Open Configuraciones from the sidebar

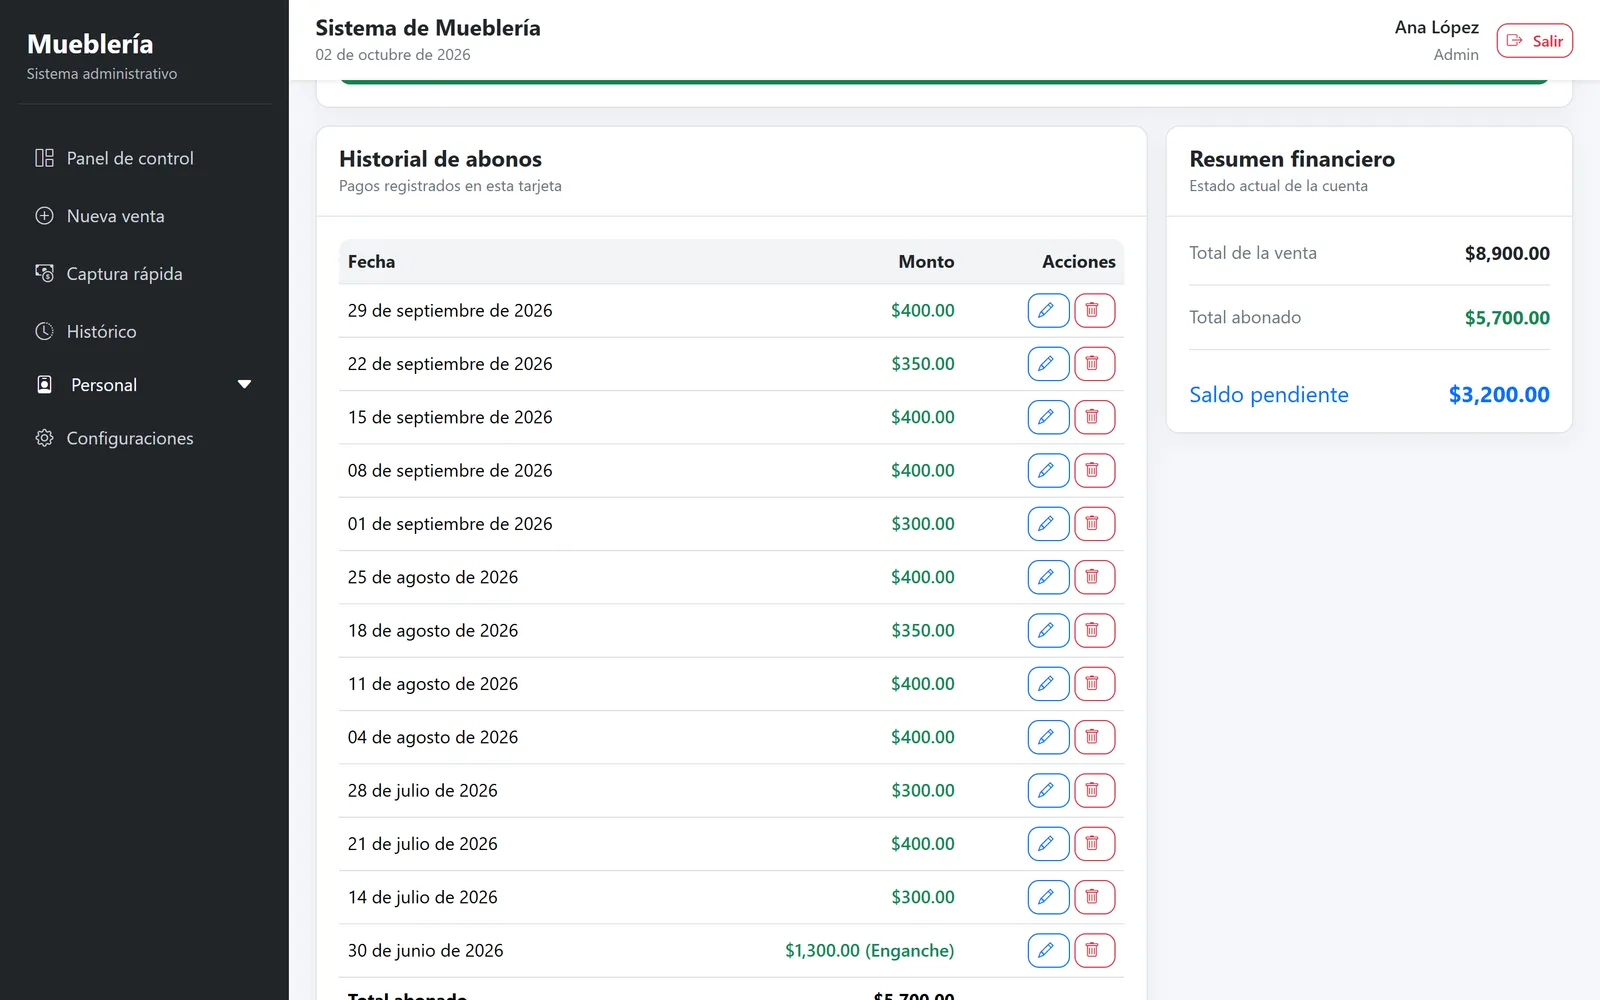pyautogui.click(x=144, y=438)
